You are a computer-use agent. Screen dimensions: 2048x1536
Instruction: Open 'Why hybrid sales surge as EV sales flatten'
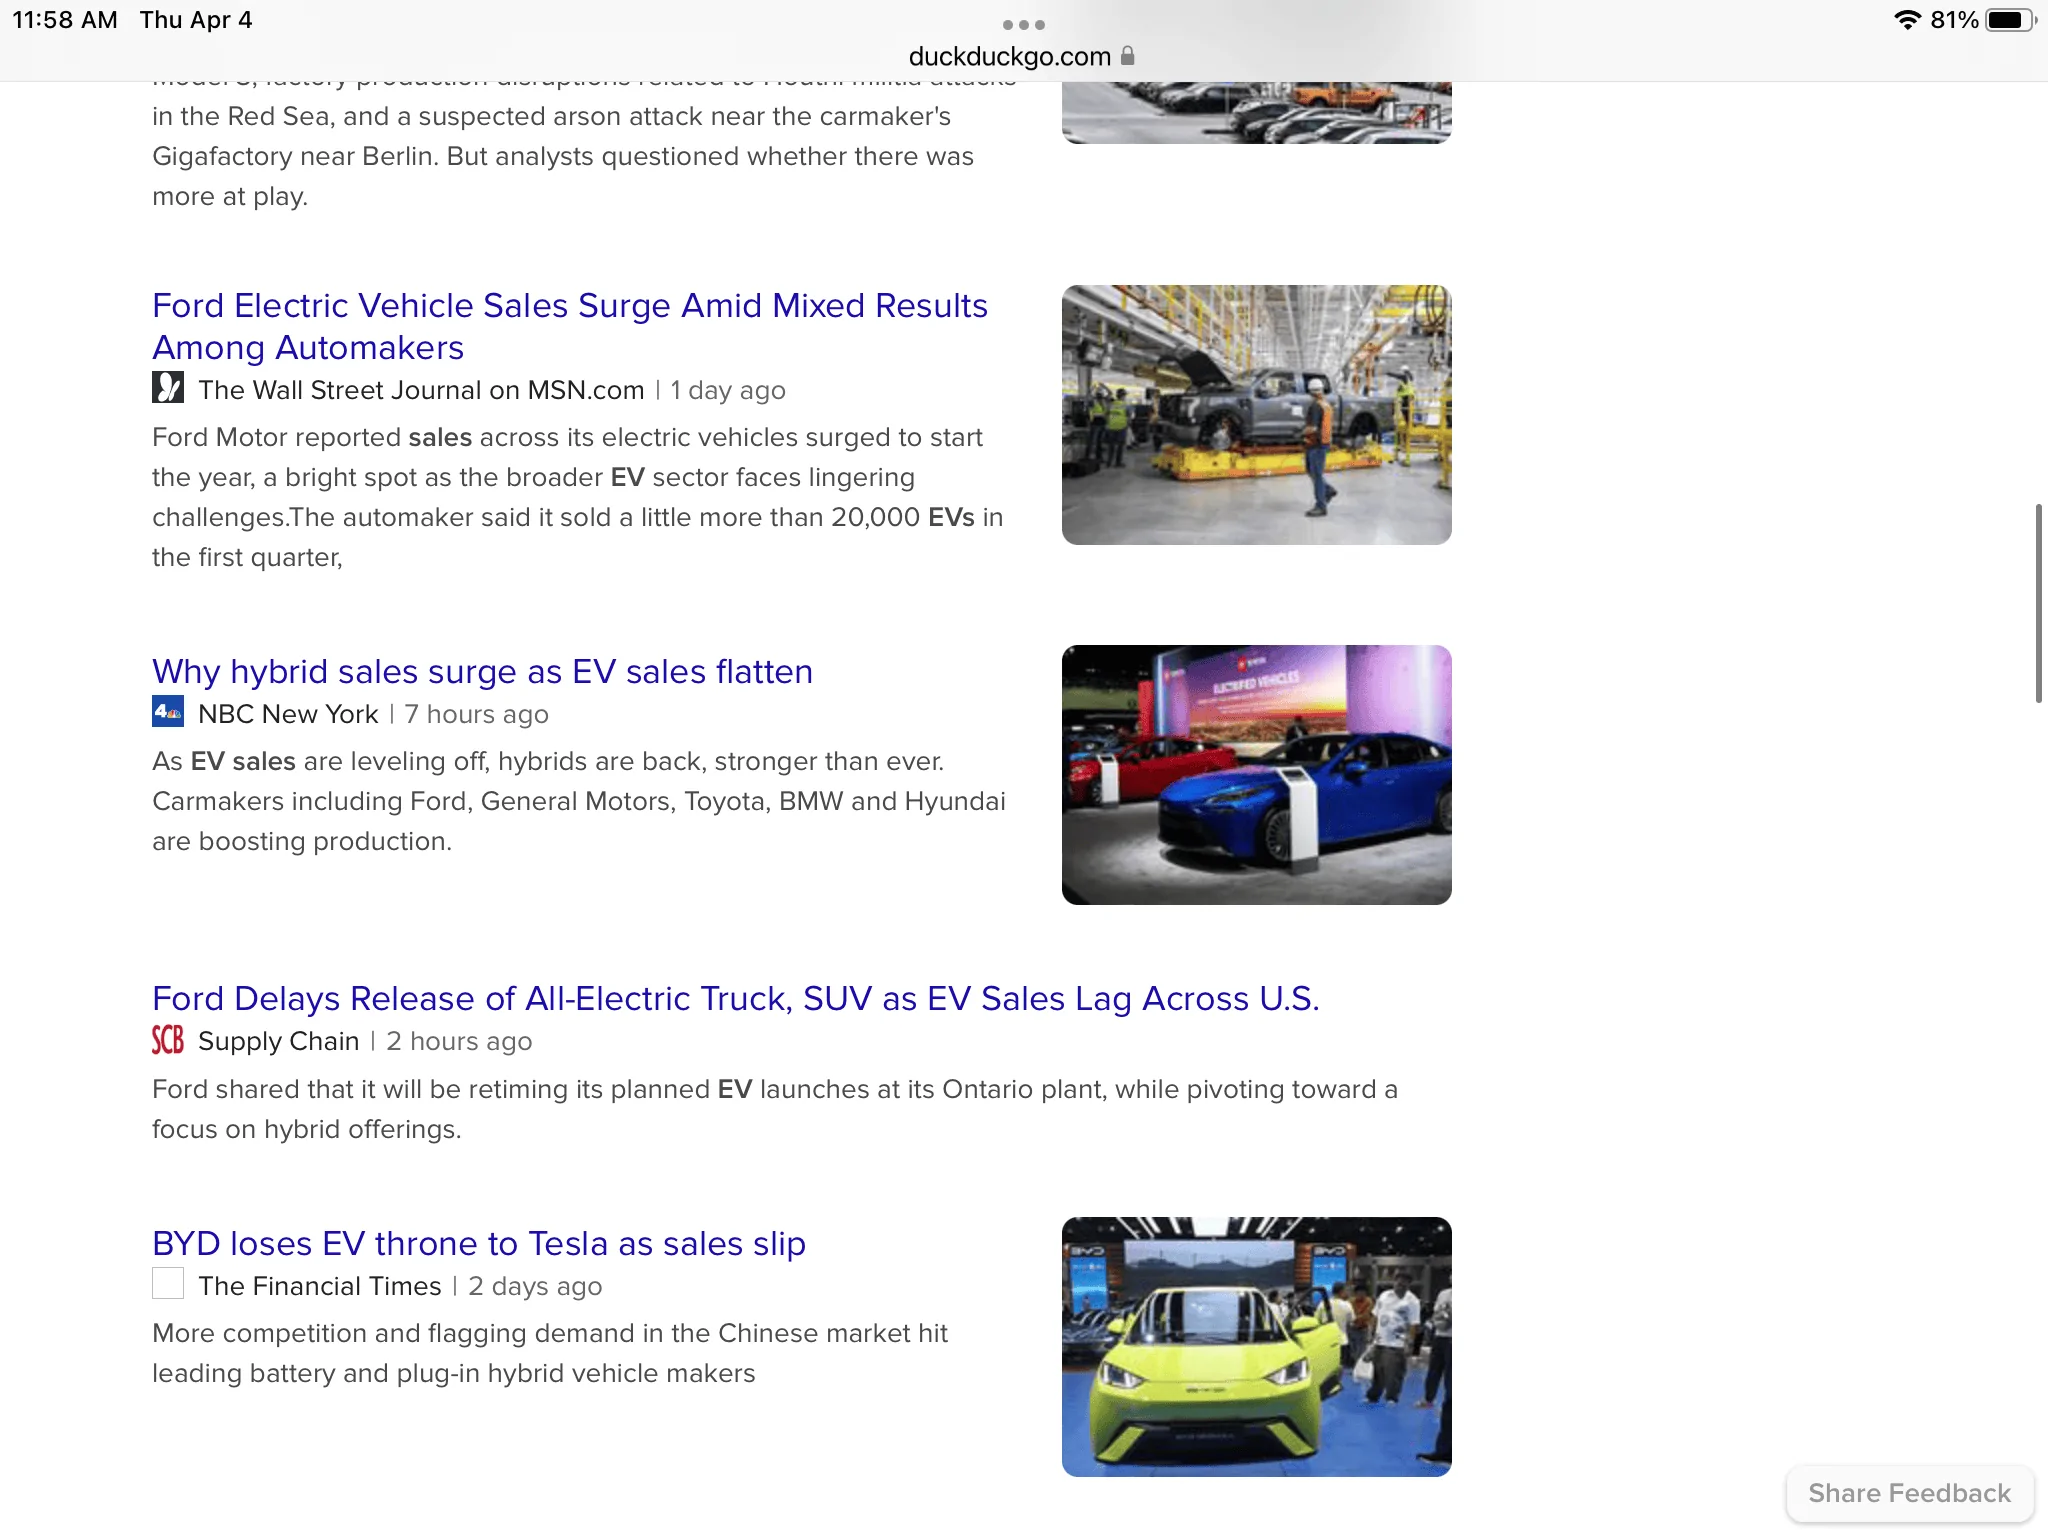click(x=482, y=671)
